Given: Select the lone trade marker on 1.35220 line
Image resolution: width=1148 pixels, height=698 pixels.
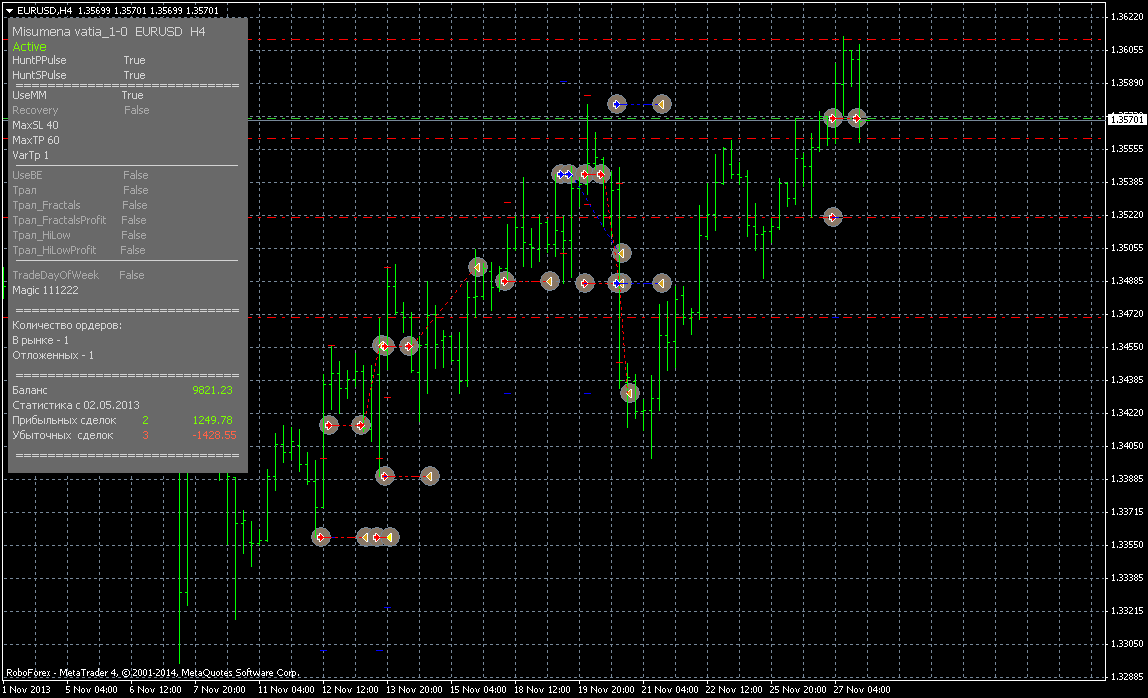Looking at the screenshot, I should click(832, 217).
